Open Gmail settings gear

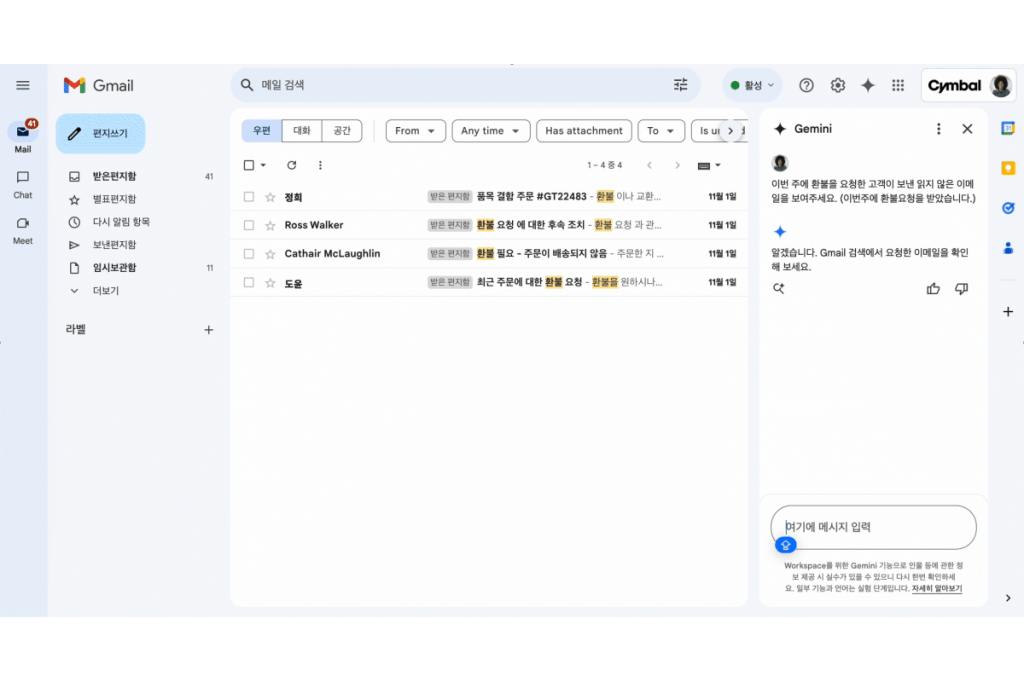click(x=838, y=86)
